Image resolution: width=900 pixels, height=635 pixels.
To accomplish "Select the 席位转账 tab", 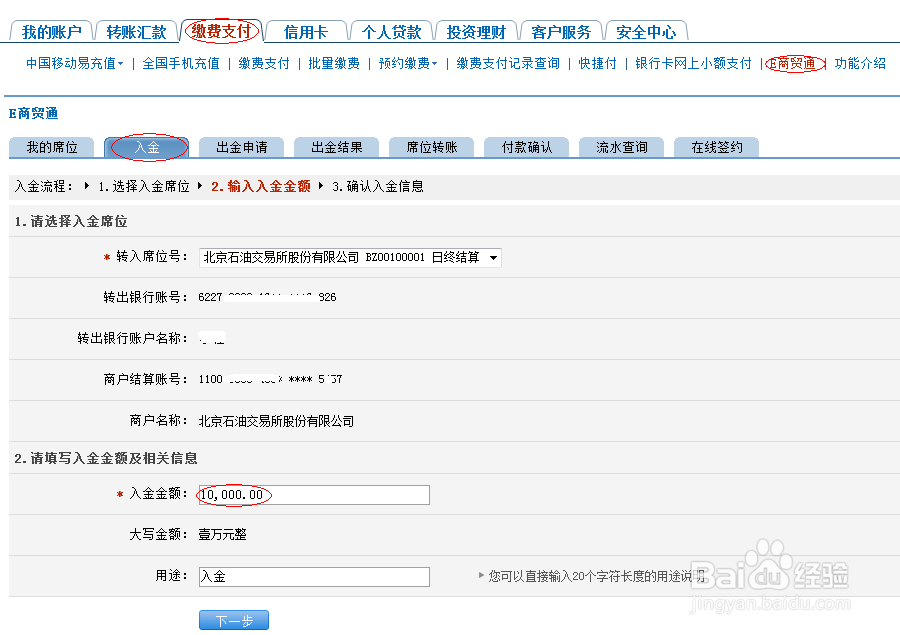I will [x=431, y=146].
